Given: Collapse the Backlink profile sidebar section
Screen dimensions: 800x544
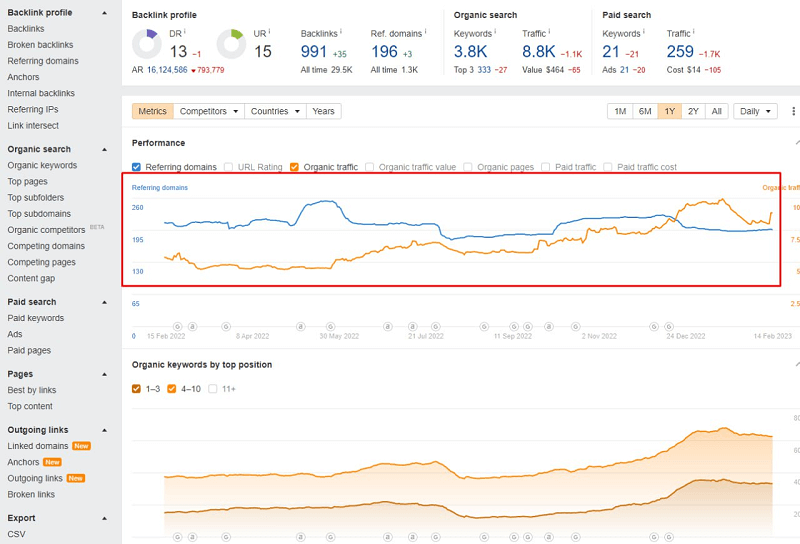Looking at the screenshot, I should pos(105,13).
